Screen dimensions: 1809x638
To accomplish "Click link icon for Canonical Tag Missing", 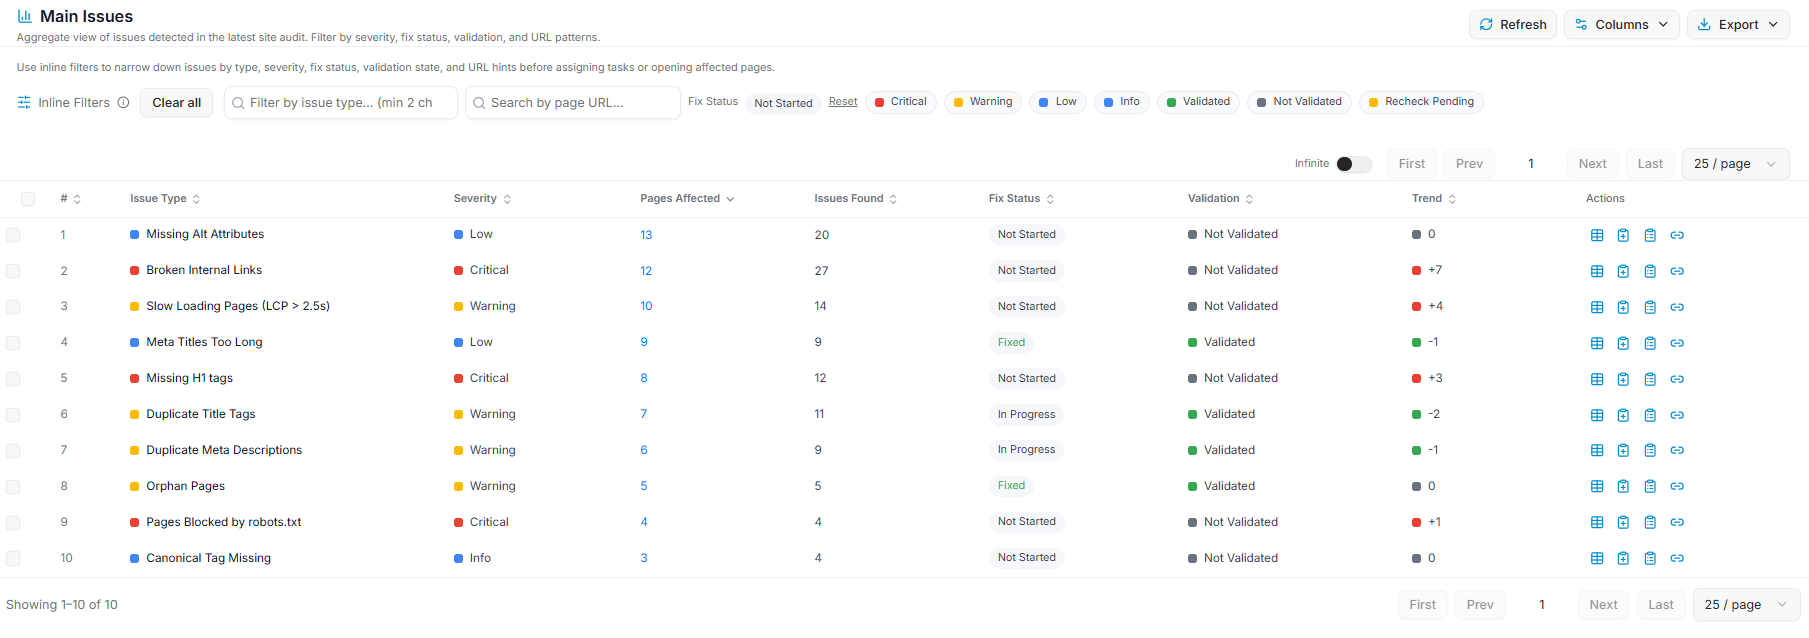I will pos(1677,559).
